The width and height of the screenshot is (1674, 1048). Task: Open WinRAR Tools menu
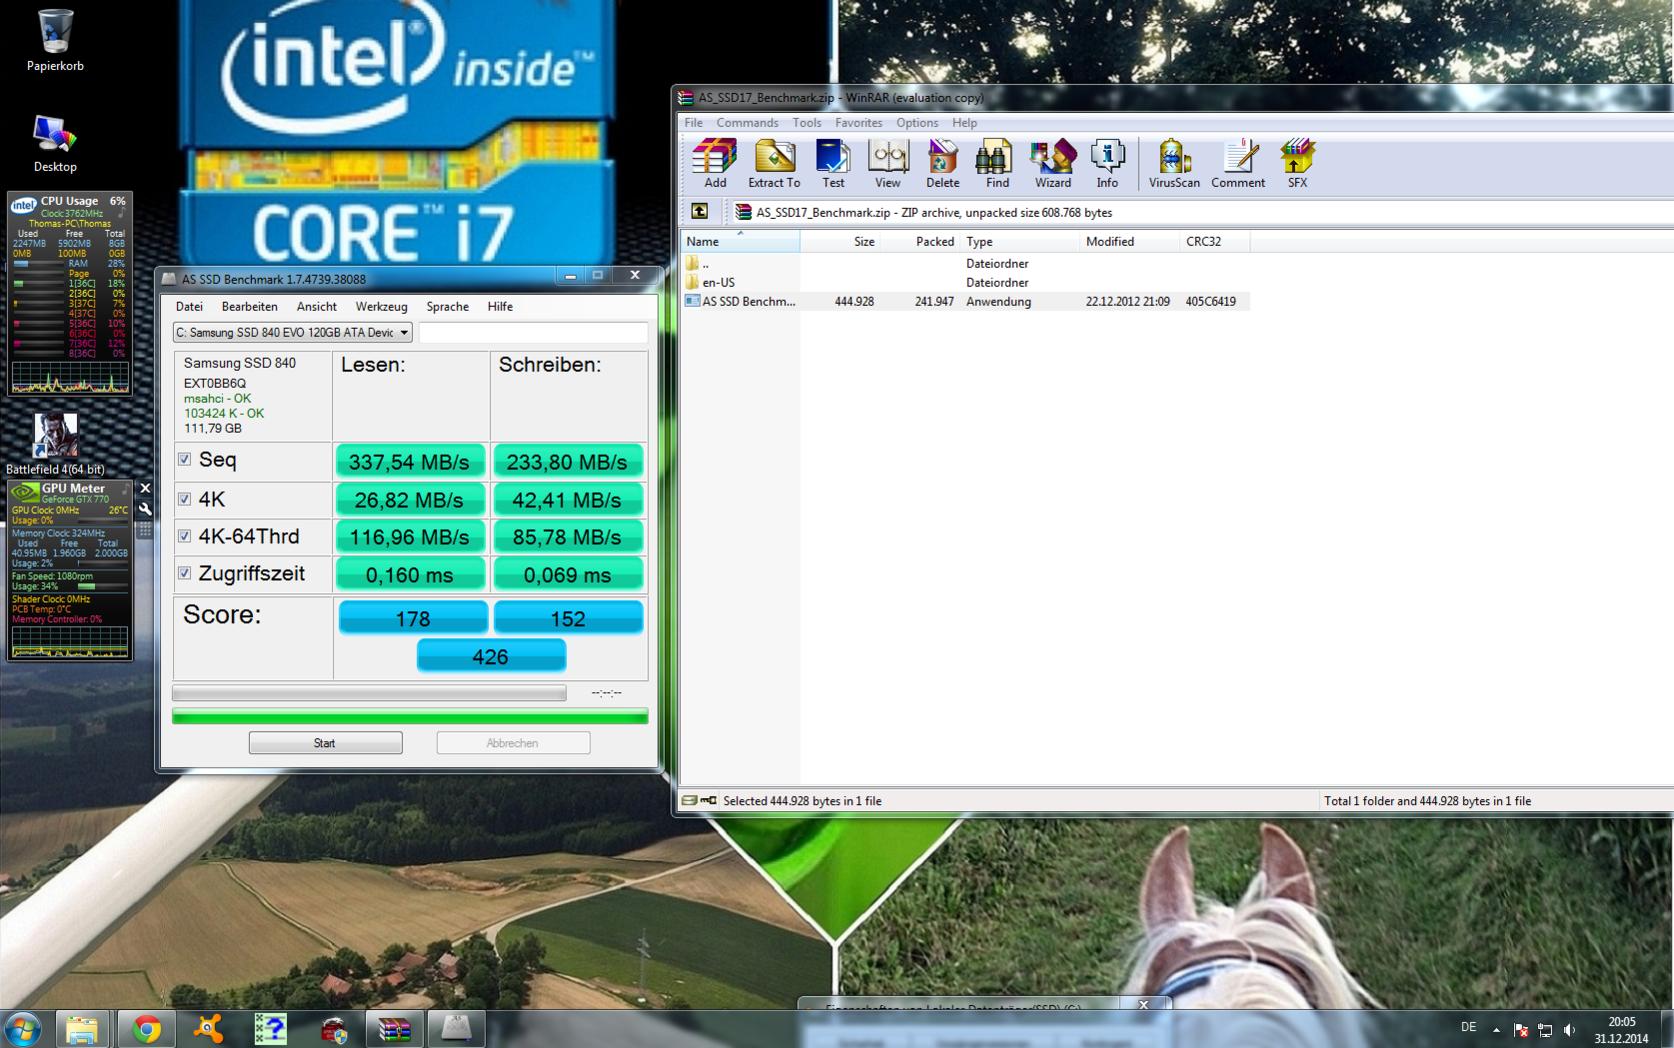tap(806, 122)
